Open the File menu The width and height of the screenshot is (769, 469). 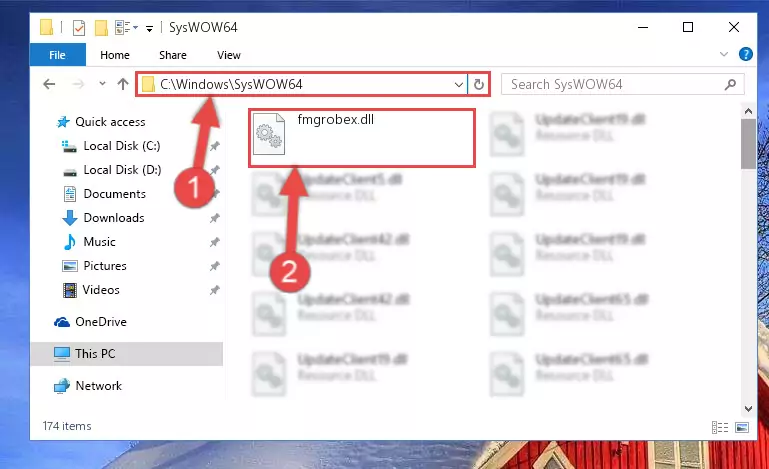pos(57,55)
